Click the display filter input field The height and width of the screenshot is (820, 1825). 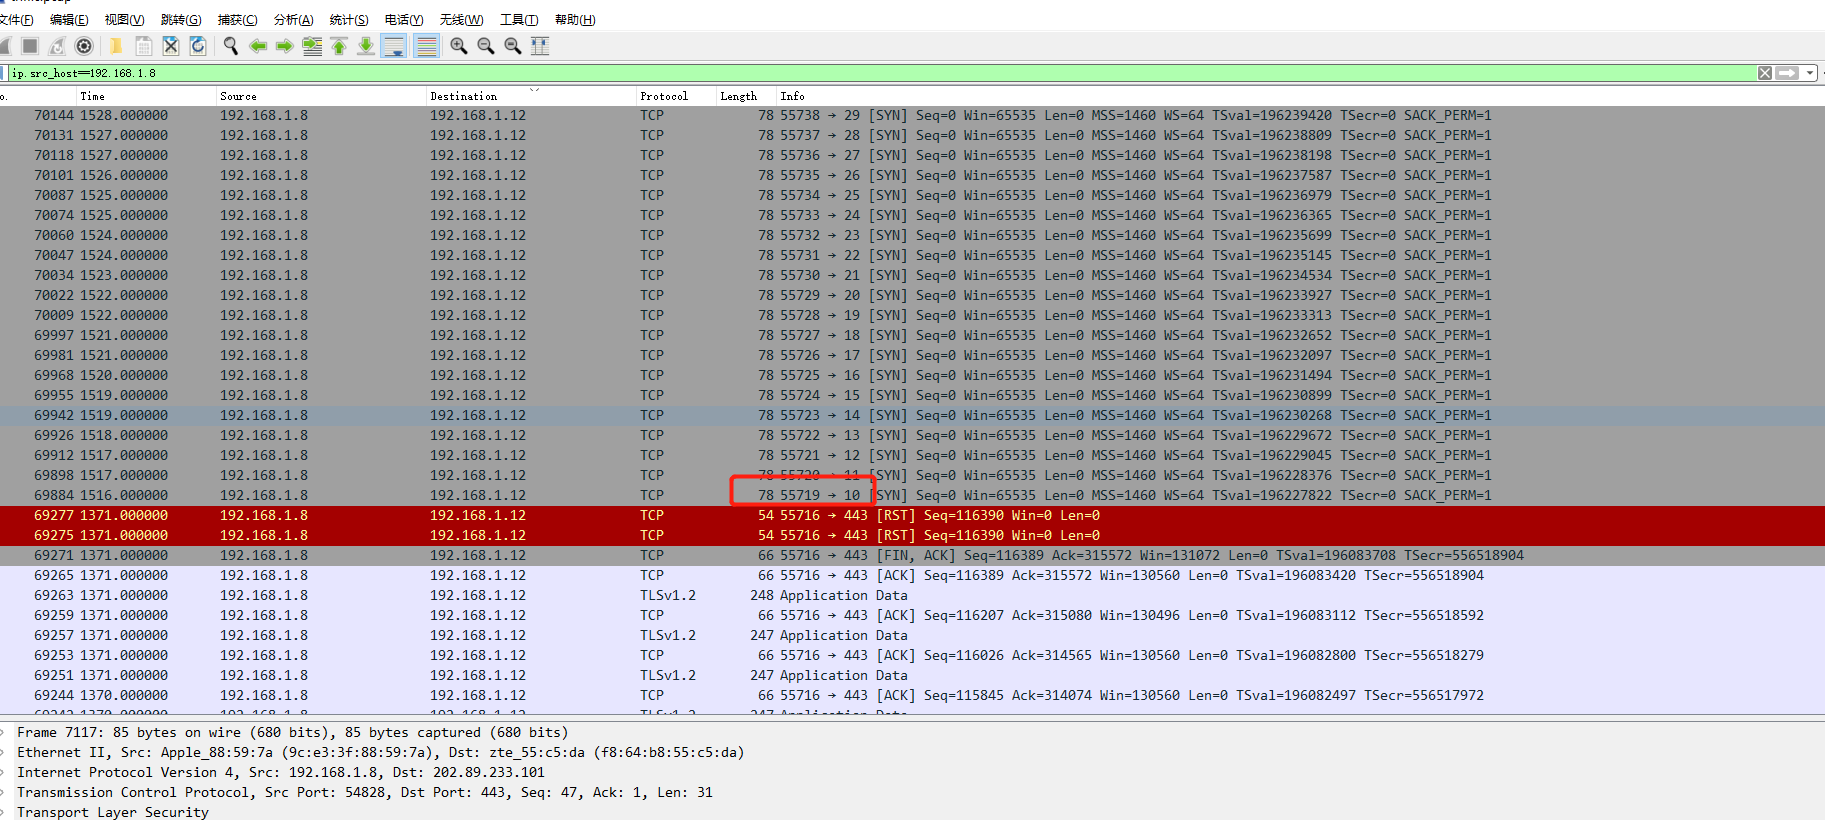click(880, 73)
